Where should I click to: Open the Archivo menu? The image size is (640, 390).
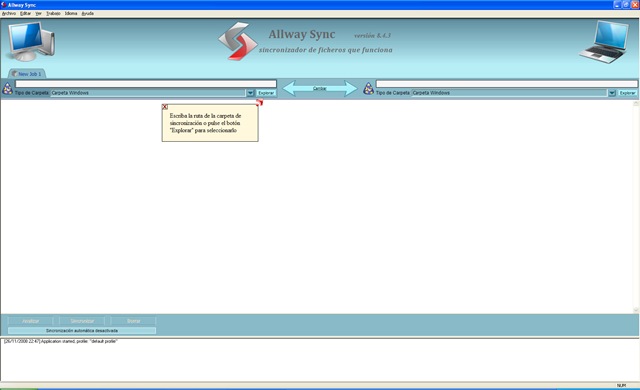coord(9,13)
